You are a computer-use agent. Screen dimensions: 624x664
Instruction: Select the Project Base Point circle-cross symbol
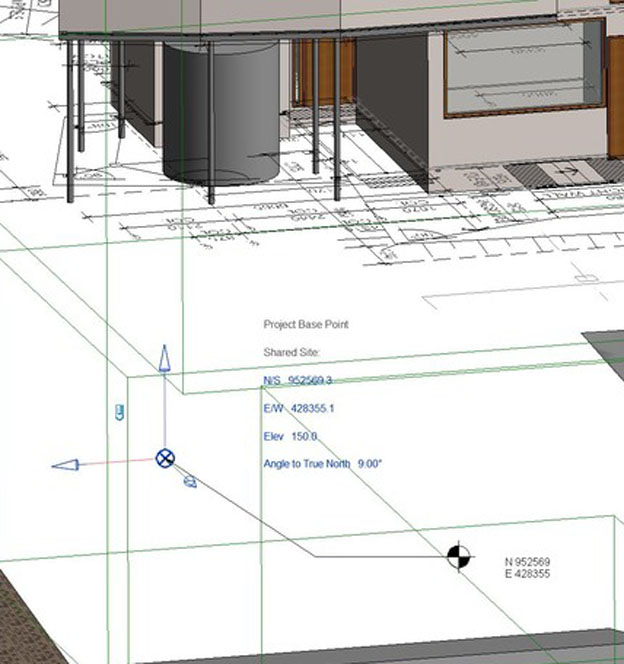[166, 458]
